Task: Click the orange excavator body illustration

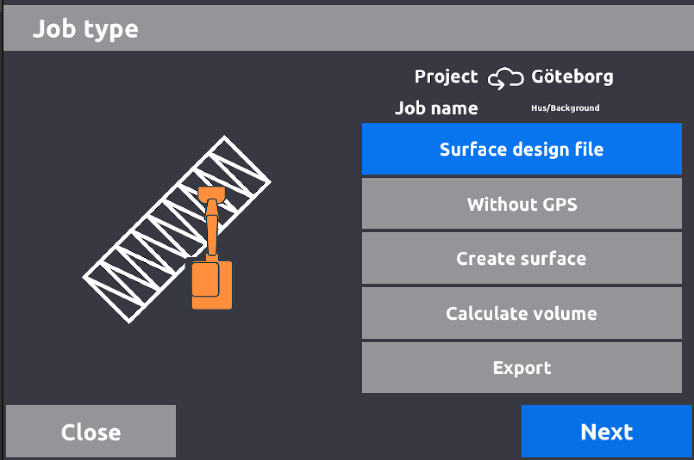Action: [x=211, y=284]
